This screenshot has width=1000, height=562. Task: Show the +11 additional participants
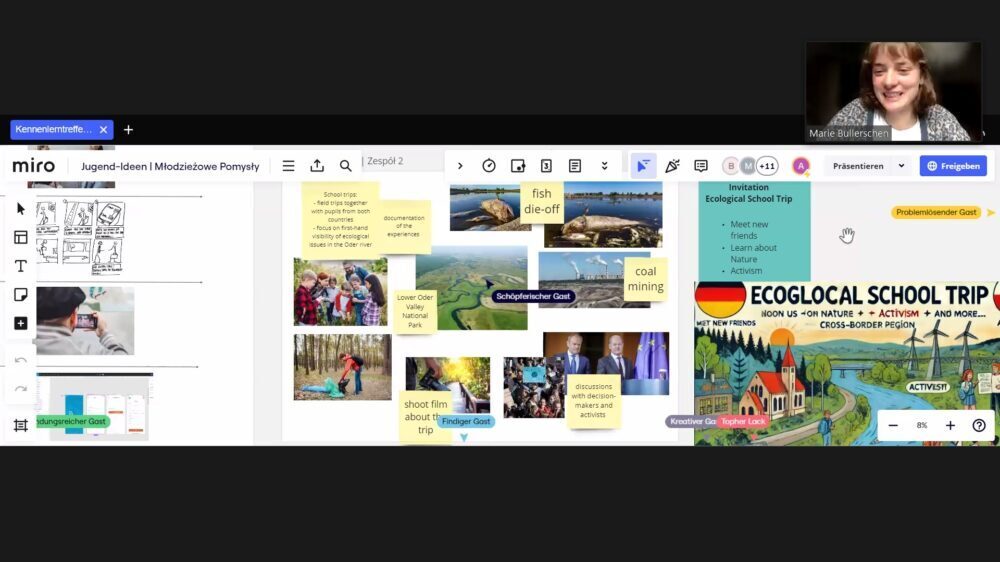pyautogui.click(x=767, y=166)
